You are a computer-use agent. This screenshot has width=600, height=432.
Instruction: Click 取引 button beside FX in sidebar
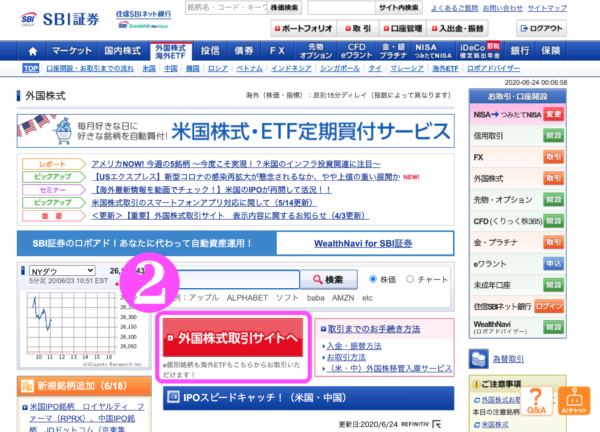(553, 157)
